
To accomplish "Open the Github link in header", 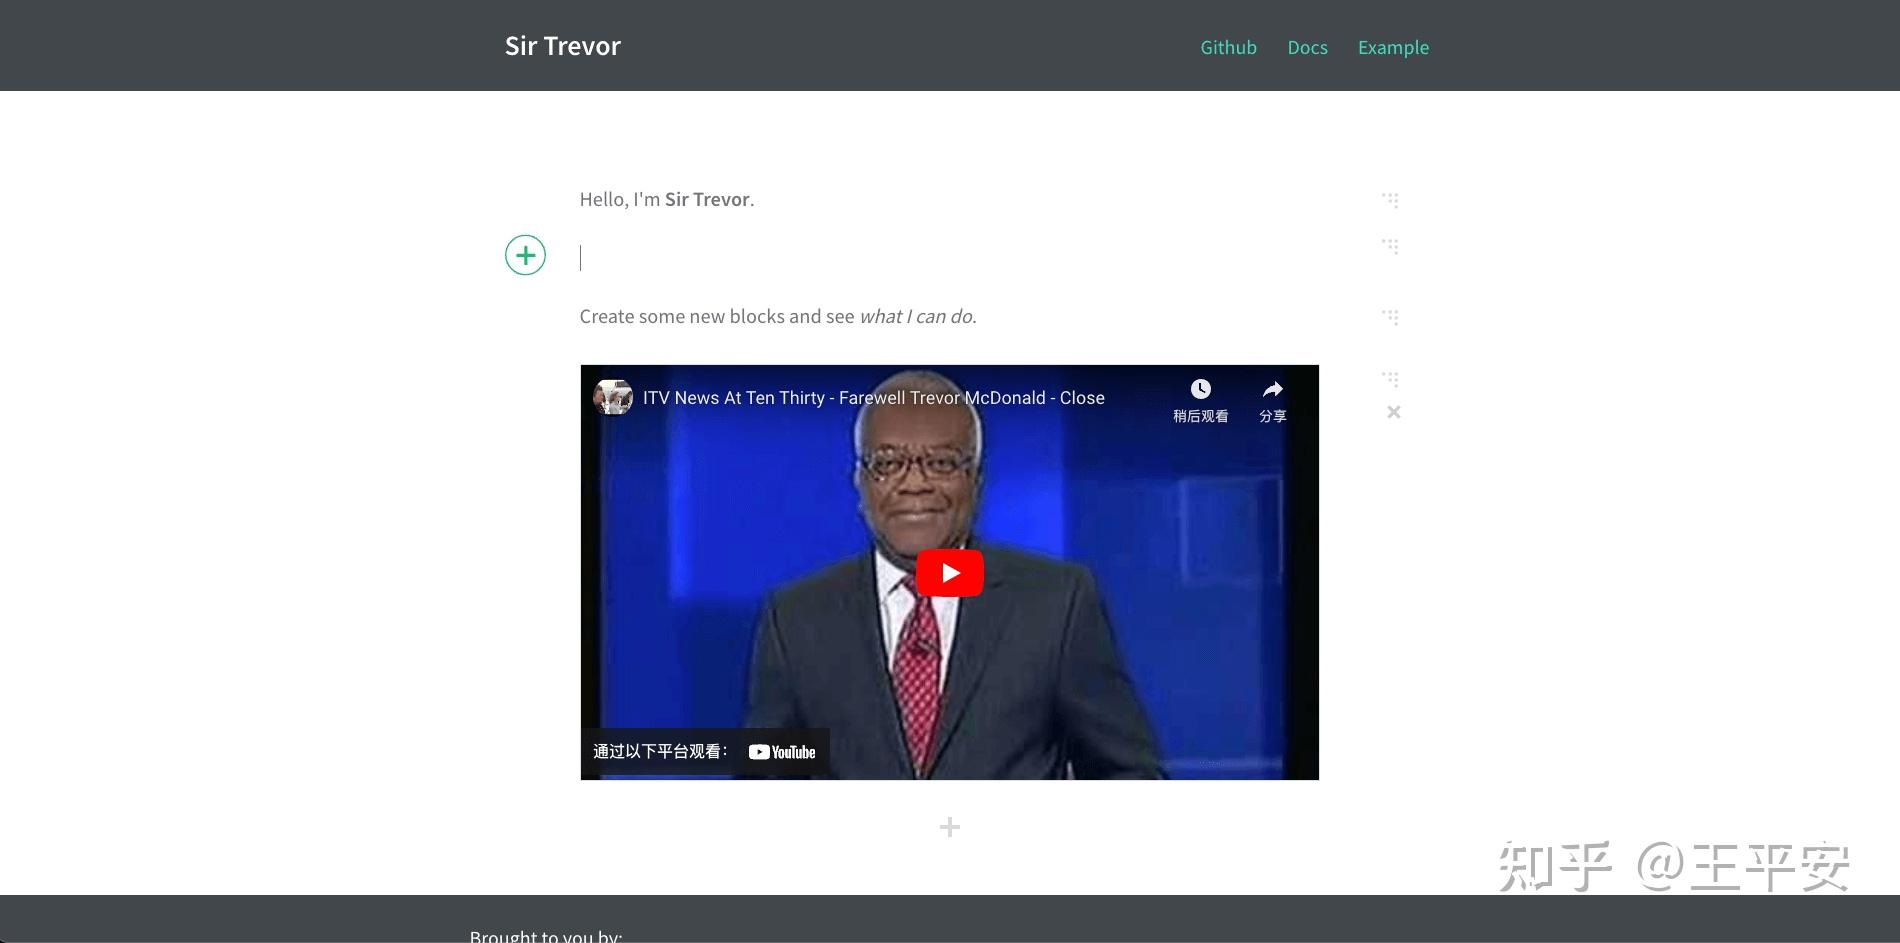I will (x=1228, y=47).
